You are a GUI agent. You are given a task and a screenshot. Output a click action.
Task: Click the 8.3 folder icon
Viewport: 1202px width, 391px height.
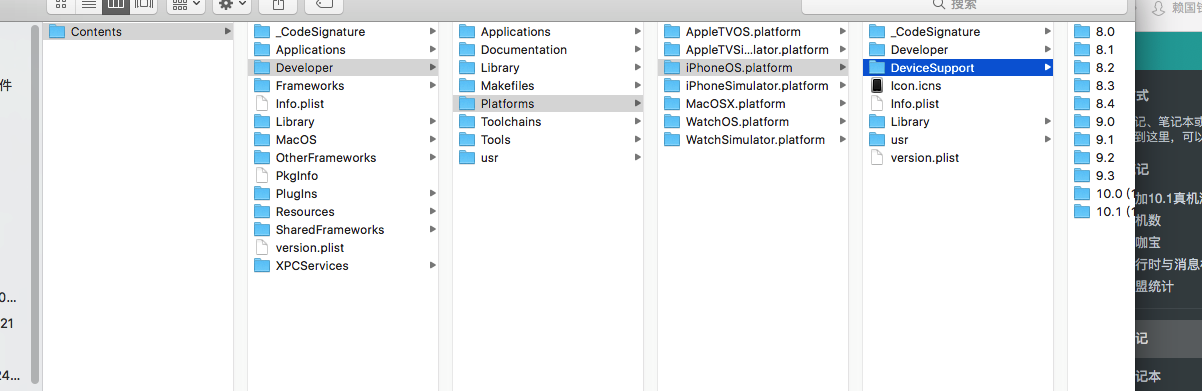1082,86
